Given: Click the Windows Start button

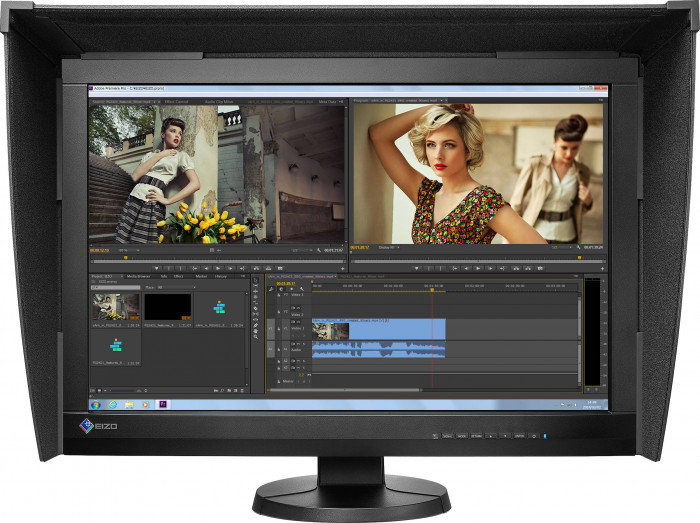Looking at the screenshot, I should coord(96,404).
